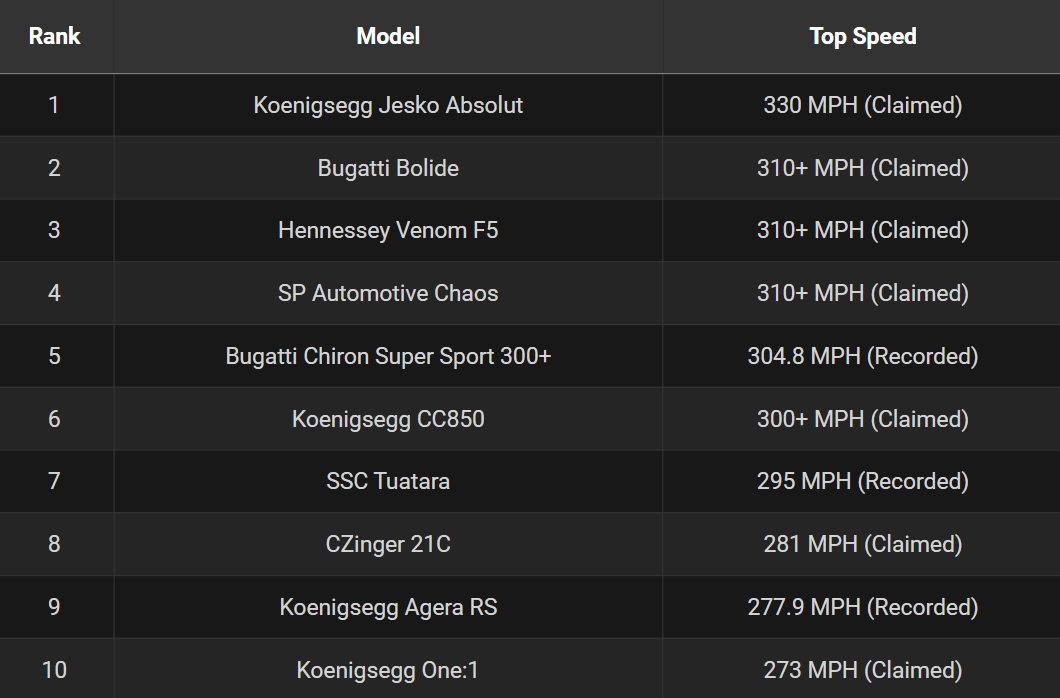Select the Hennessey Venom F5 cell
The width and height of the screenshot is (1060, 698).
pyautogui.click(x=388, y=230)
